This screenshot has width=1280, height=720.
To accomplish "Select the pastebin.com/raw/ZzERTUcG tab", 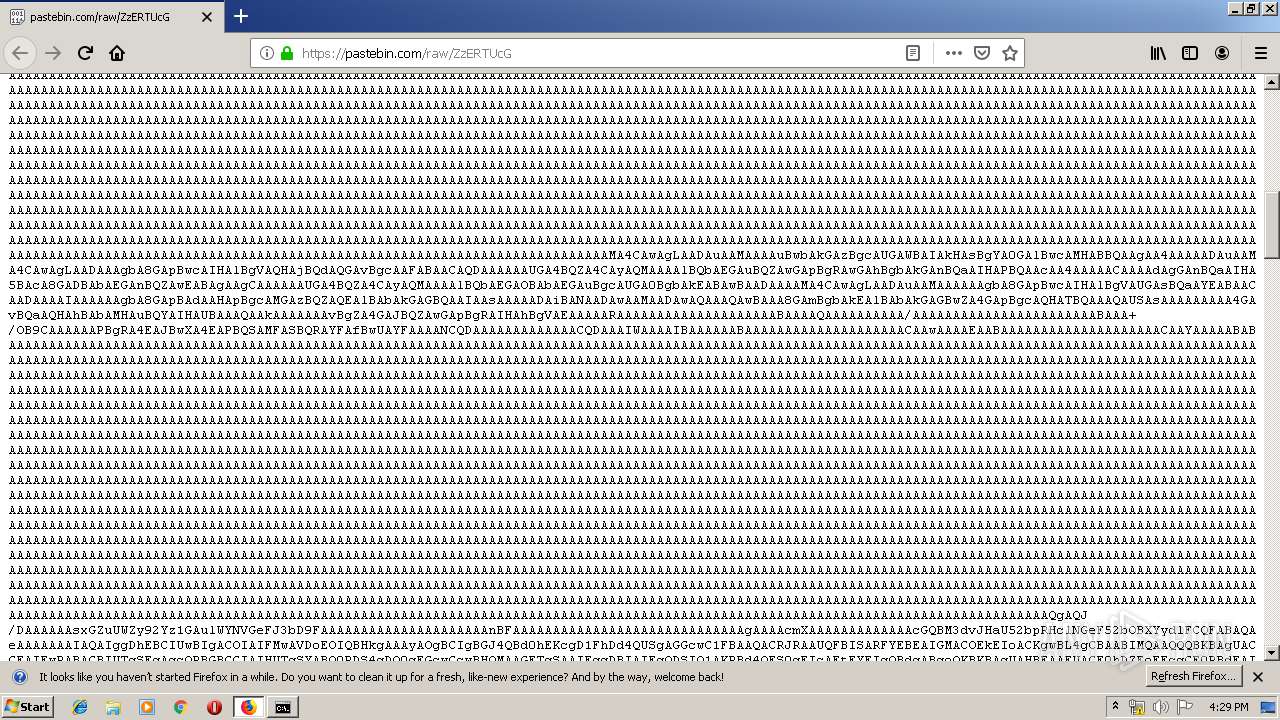I will [112, 17].
